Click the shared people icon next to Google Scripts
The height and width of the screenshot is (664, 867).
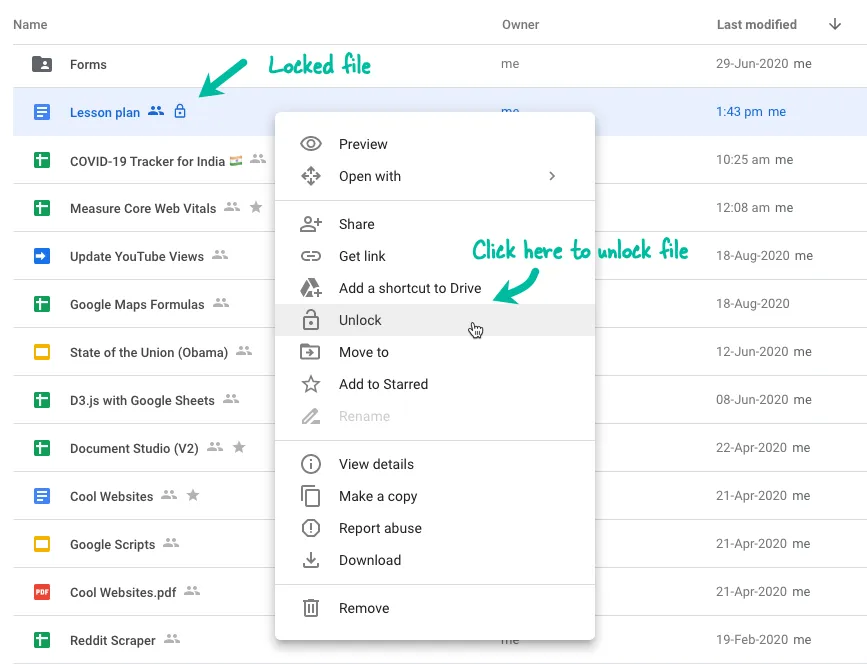172,544
